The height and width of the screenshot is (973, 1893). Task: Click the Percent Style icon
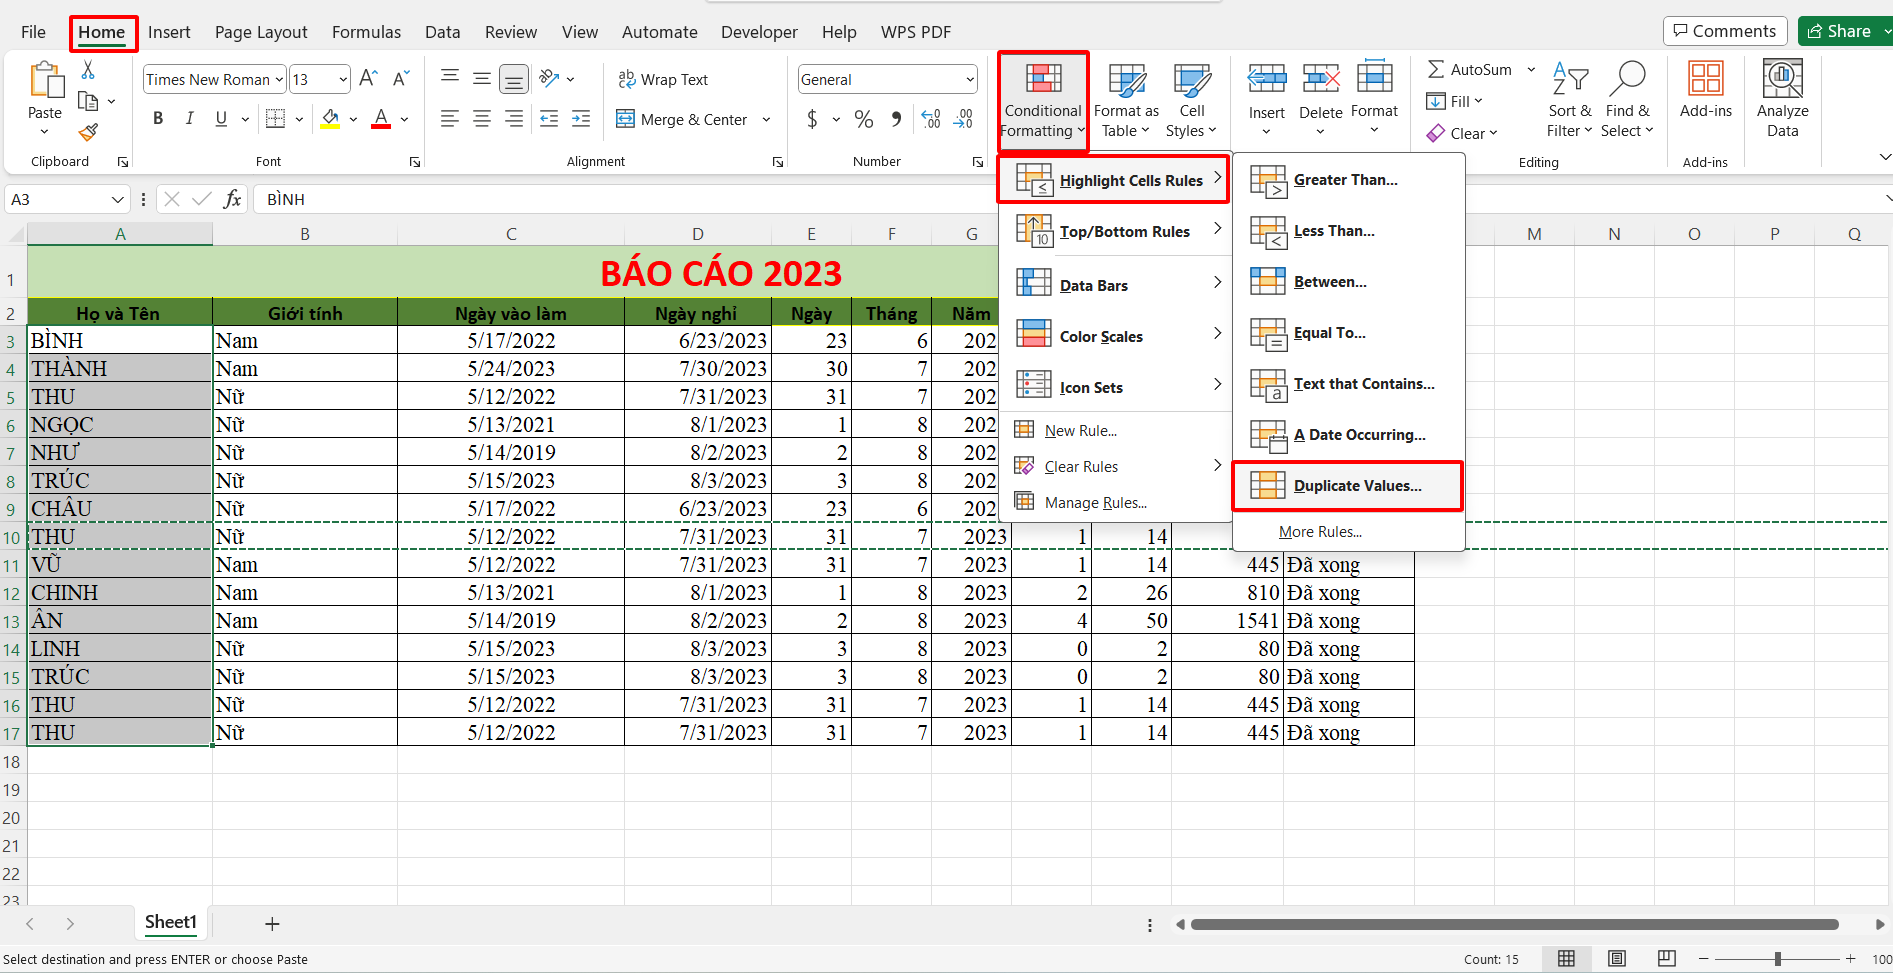tap(864, 120)
